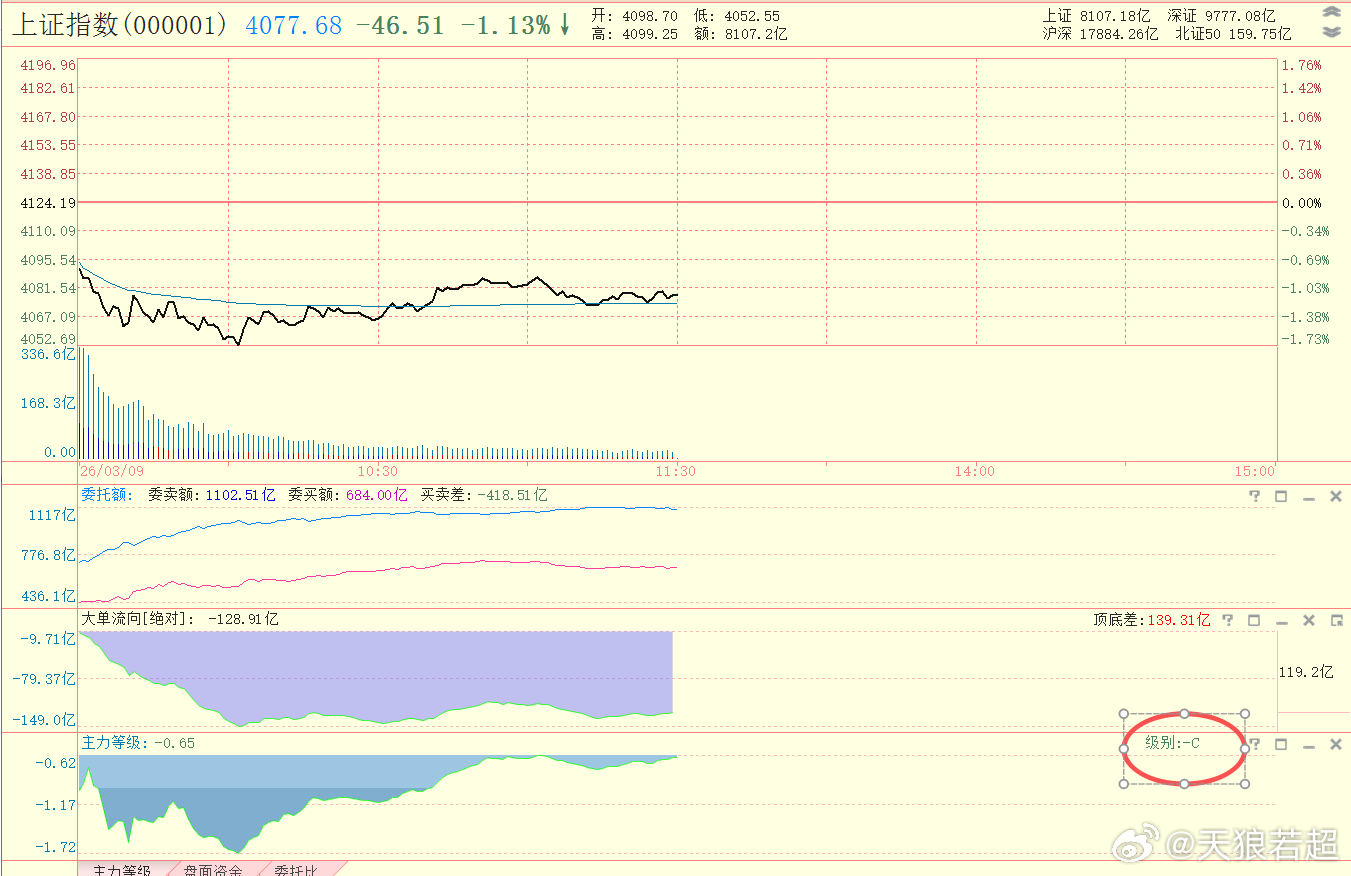The image size is (1351, 876).
Task: Click the 顶底差:139.31亿 value
Action: [1151, 620]
